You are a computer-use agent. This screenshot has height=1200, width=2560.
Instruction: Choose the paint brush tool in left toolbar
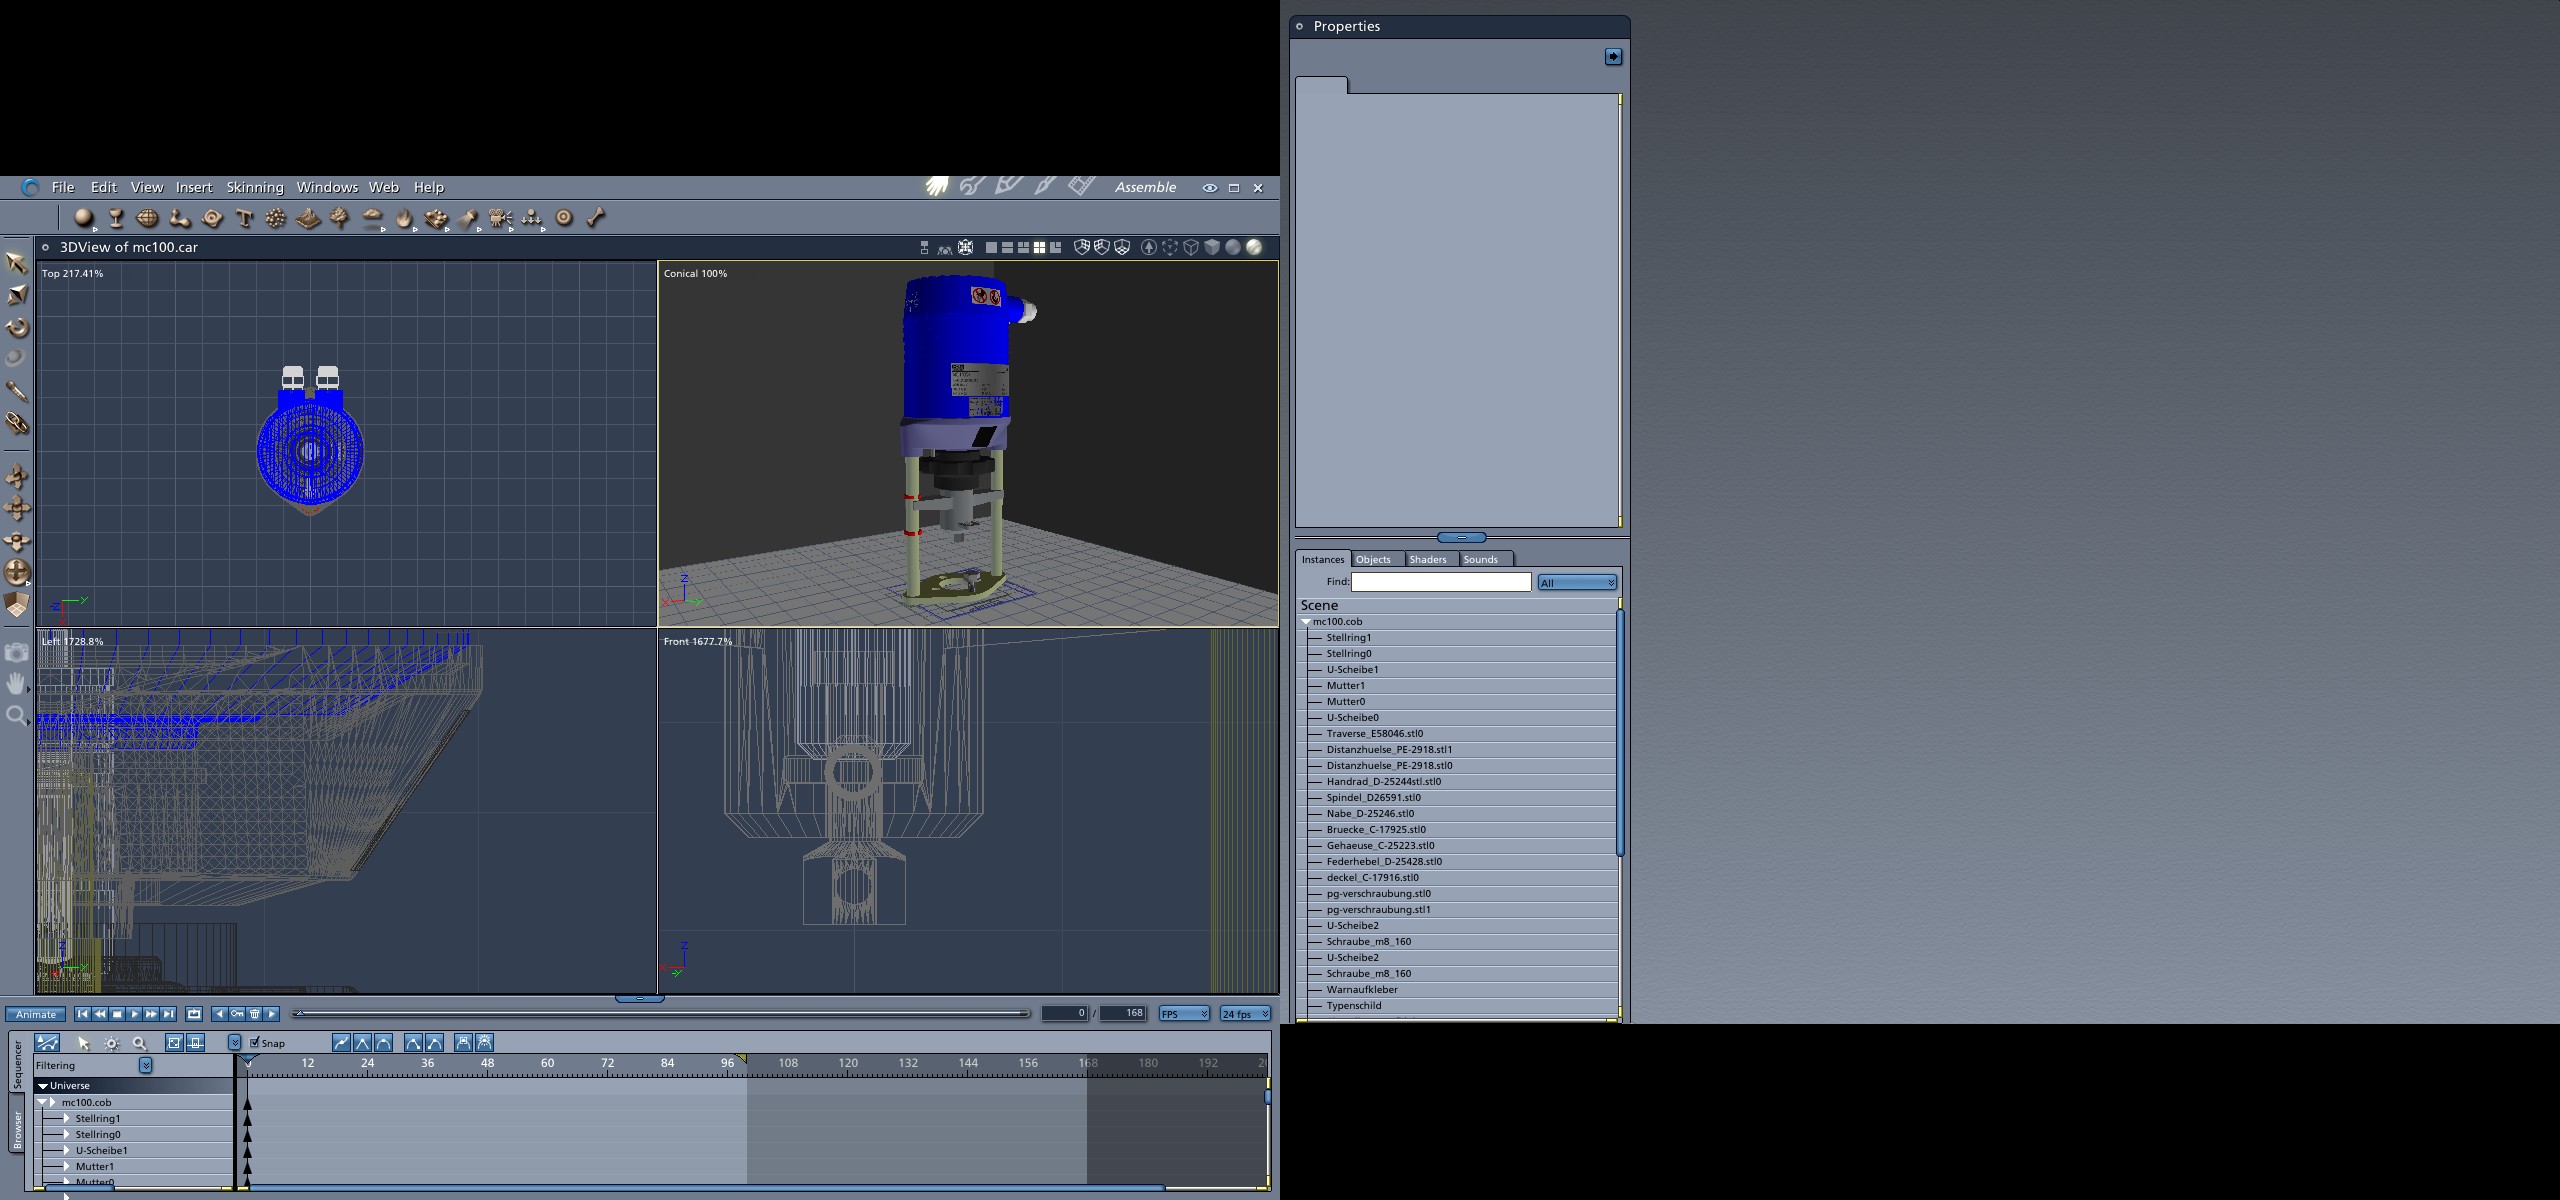[17, 391]
